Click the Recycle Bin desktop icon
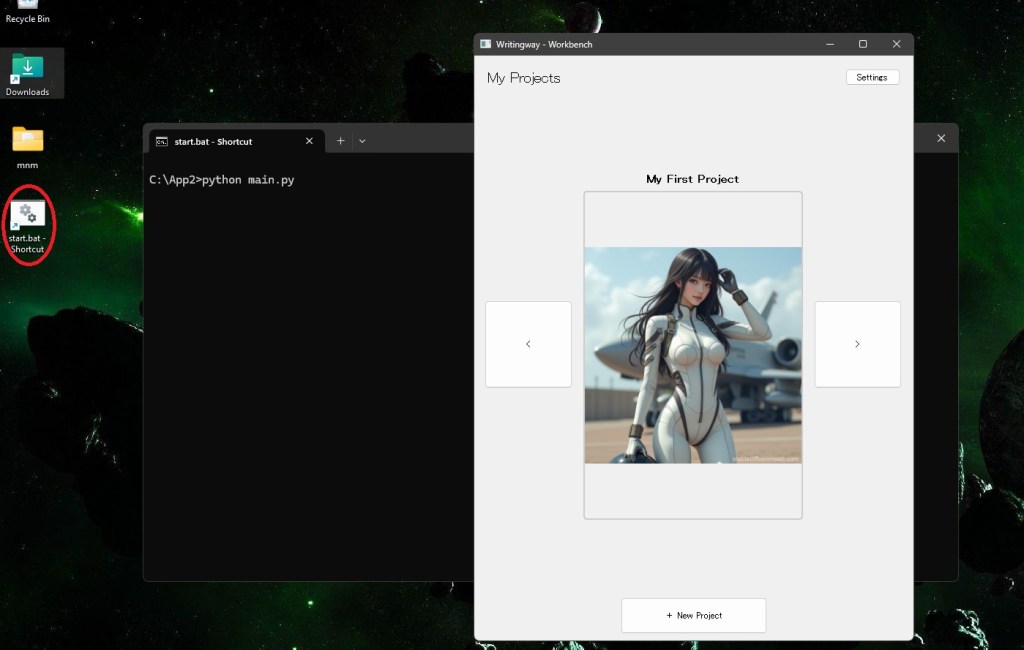The image size is (1024, 650). [x=27, y=10]
